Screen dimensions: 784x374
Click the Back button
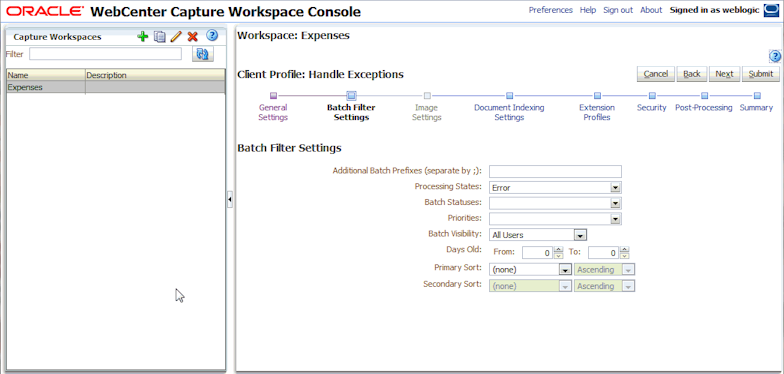point(692,74)
